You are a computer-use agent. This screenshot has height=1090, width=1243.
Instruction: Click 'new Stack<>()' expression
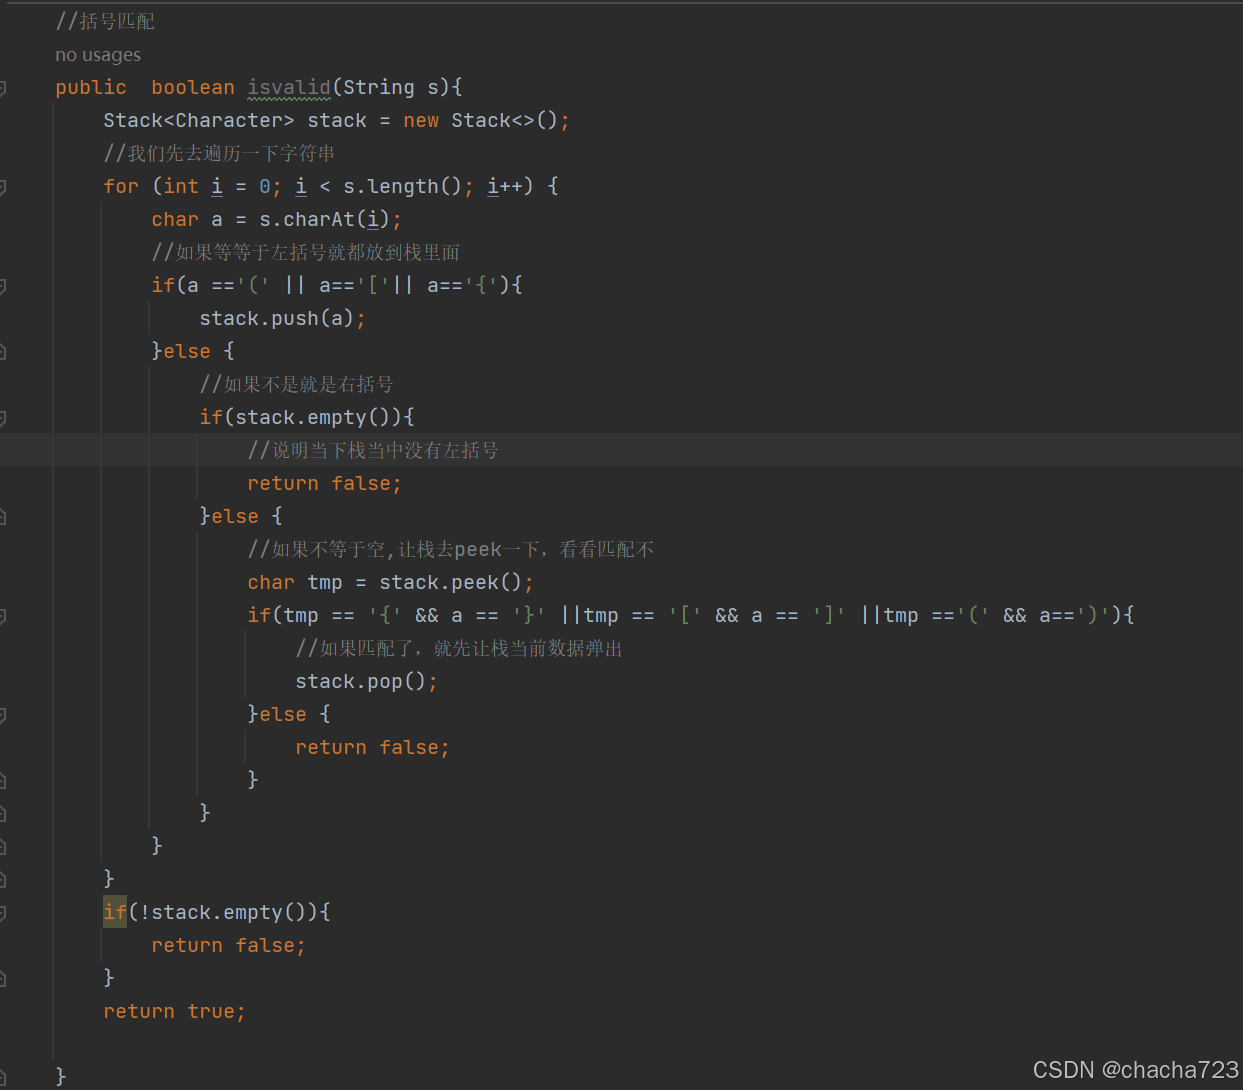coord(480,121)
